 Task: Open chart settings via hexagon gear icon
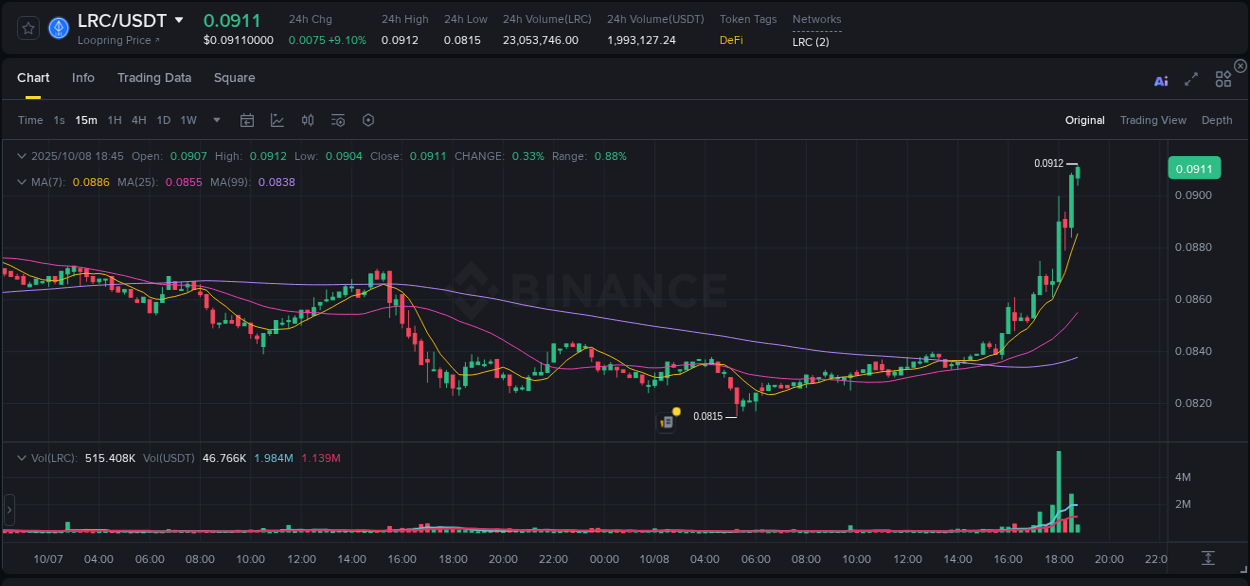pyautogui.click(x=368, y=120)
